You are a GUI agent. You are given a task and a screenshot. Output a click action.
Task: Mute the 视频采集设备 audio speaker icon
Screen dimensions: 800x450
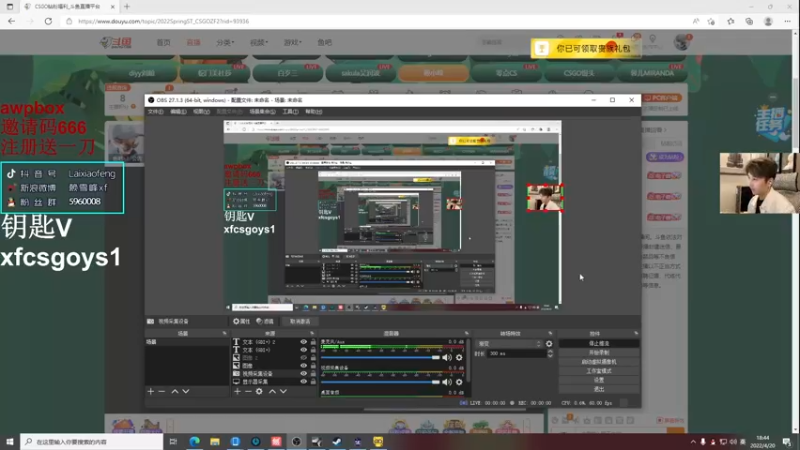[447, 382]
